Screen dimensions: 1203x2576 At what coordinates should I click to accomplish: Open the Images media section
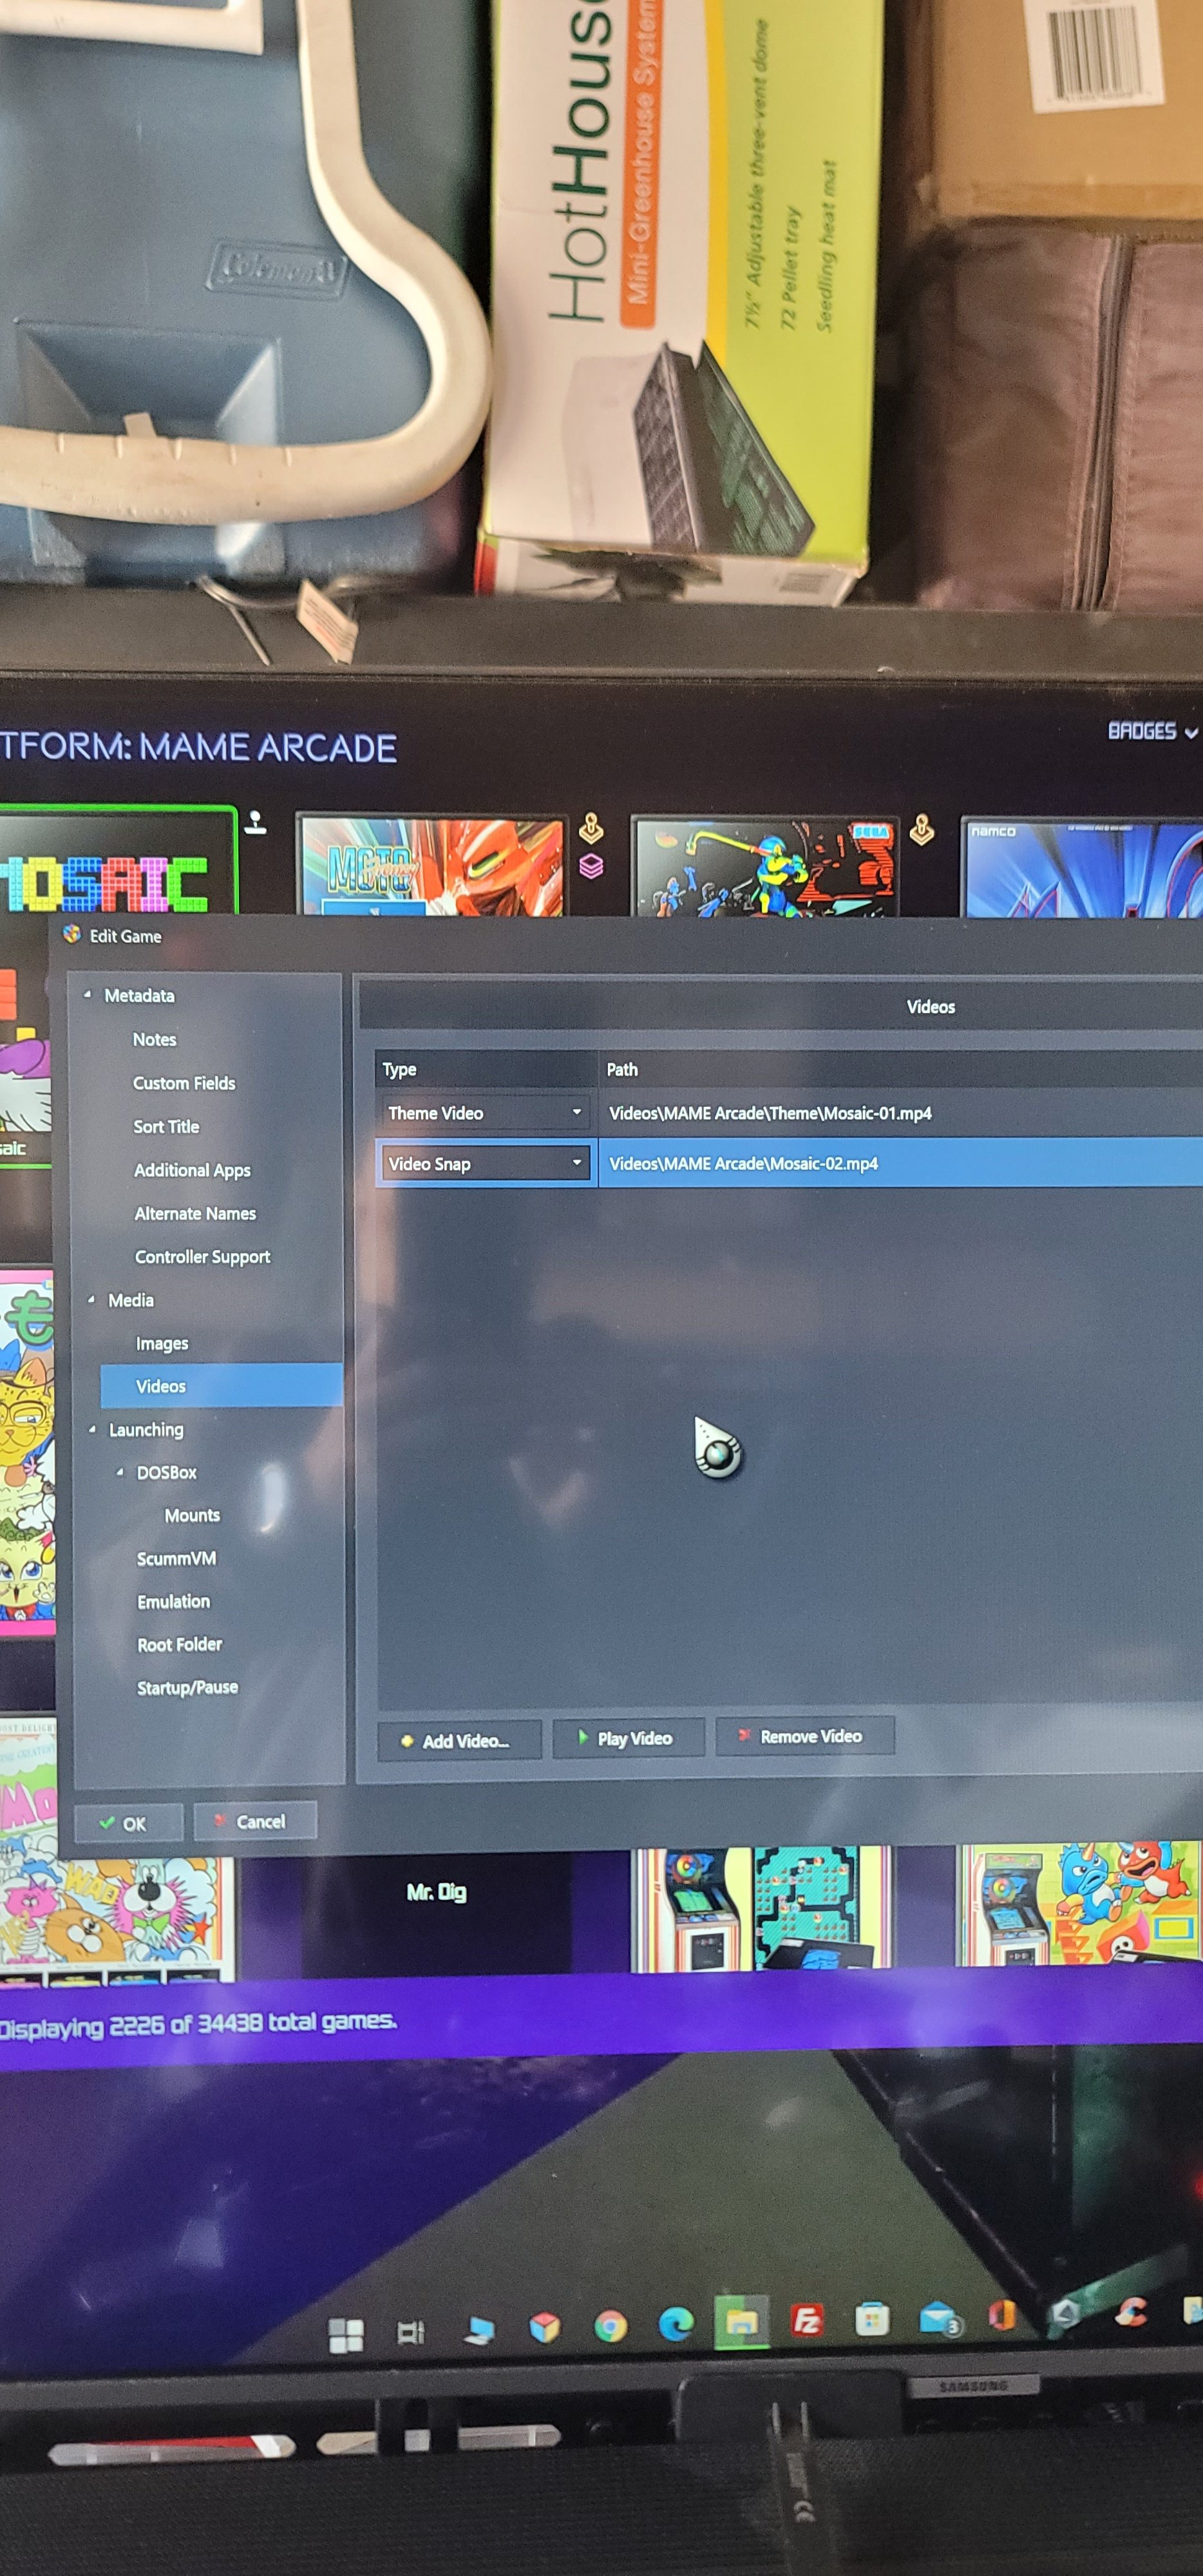[162, 1343]
